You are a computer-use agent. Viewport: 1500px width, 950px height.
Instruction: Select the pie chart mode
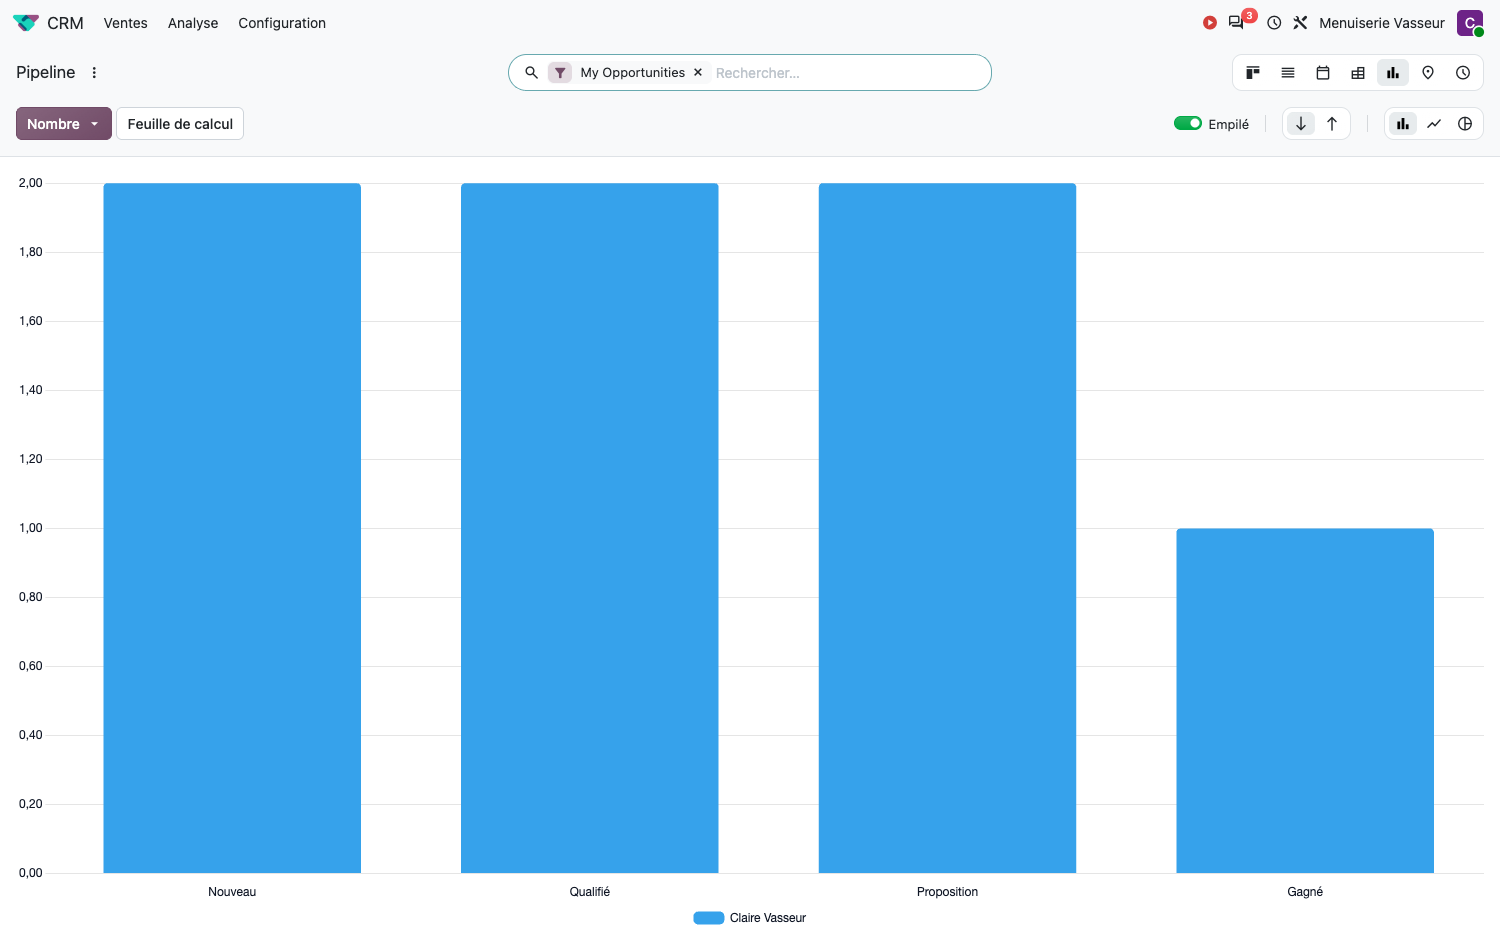click(x=1465, y=124)
